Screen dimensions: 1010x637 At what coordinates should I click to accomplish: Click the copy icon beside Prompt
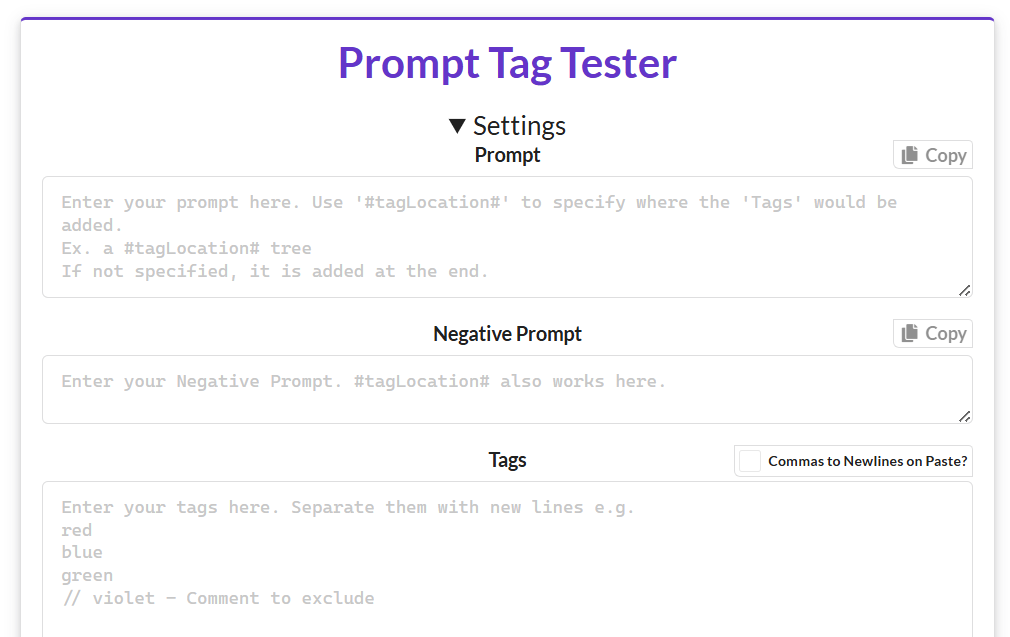coord(910,155)
